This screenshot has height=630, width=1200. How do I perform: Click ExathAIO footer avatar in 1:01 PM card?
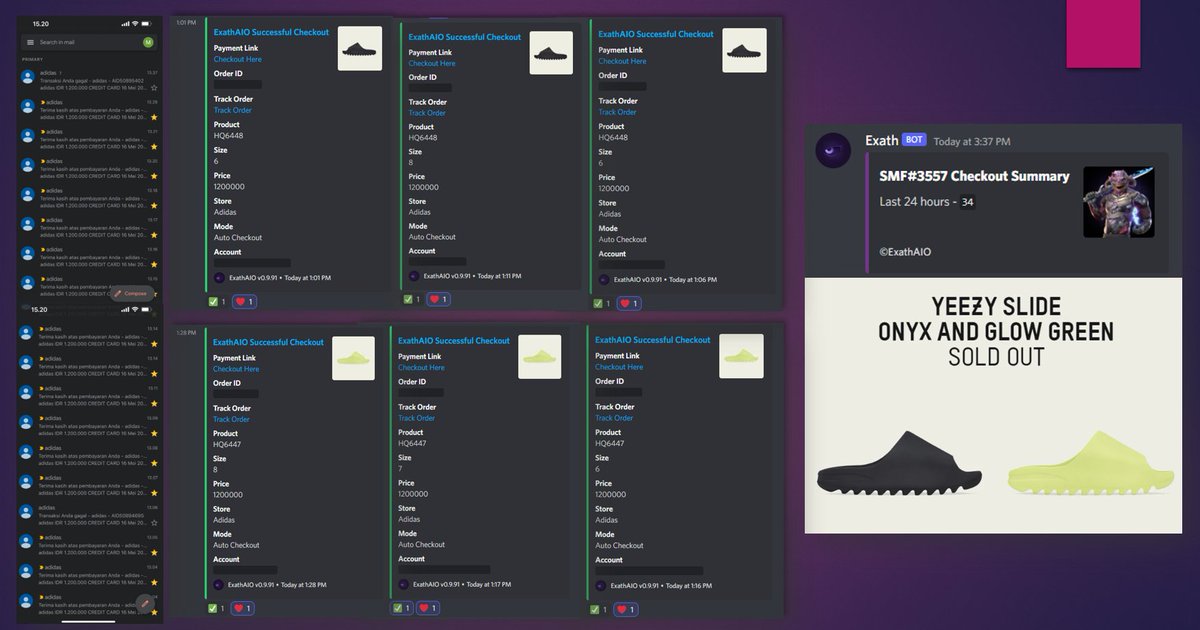(219, 277)
